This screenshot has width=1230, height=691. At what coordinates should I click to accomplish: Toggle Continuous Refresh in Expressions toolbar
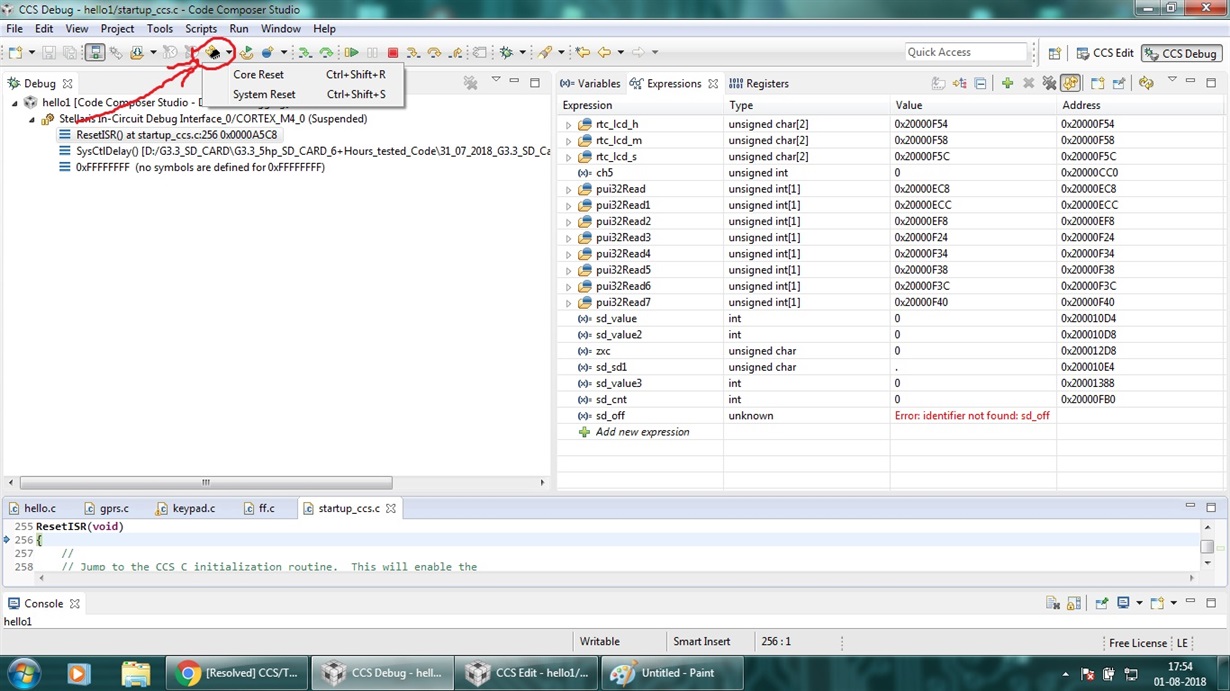tap(1070, 83)
